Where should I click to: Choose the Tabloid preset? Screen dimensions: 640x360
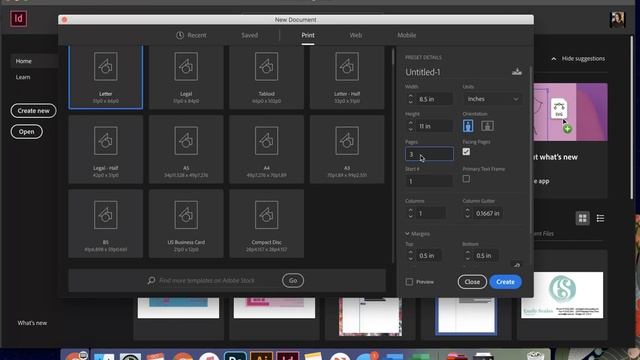point(267,77)
